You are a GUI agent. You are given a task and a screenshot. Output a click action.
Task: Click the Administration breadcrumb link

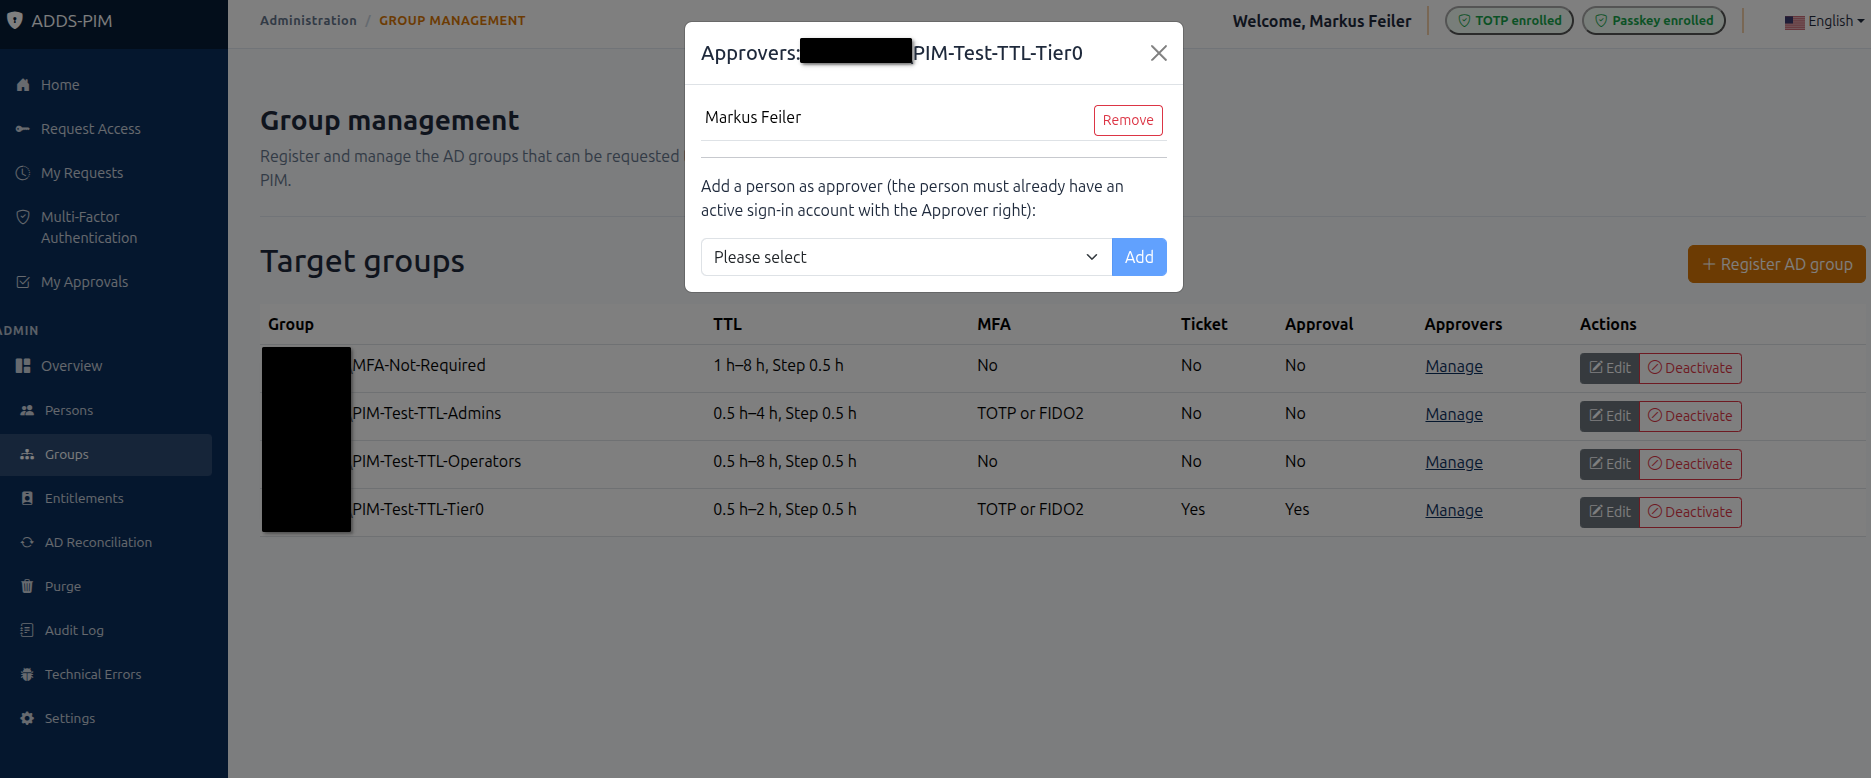[308, 20]
